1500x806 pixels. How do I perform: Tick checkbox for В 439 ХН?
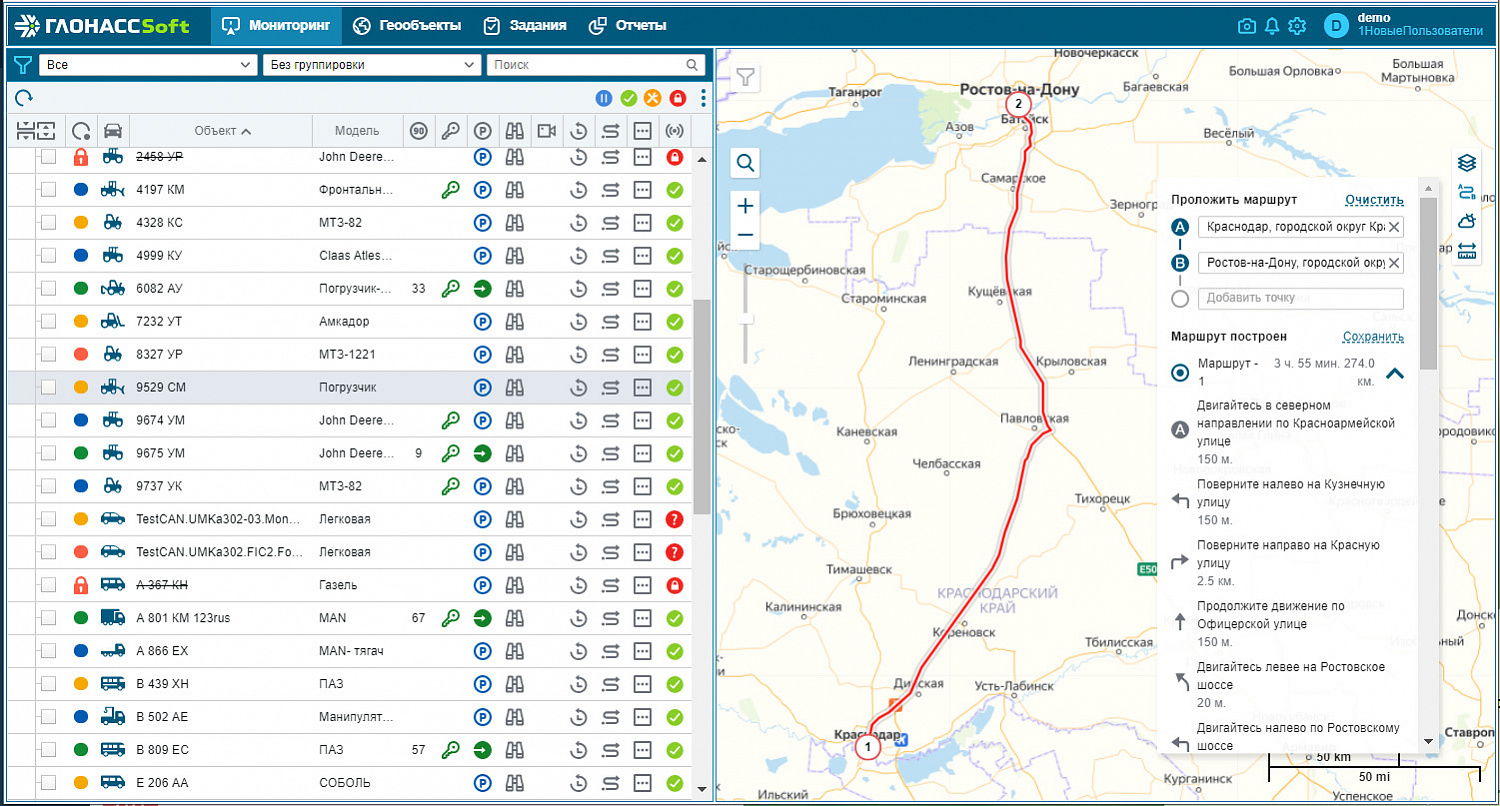pos(48,684)
